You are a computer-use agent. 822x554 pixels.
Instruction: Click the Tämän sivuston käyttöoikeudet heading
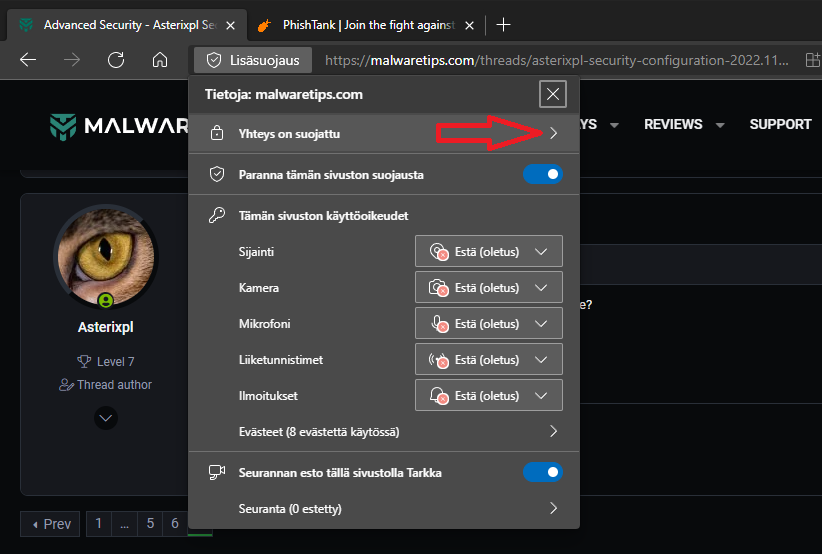click(x=323, y=215)
